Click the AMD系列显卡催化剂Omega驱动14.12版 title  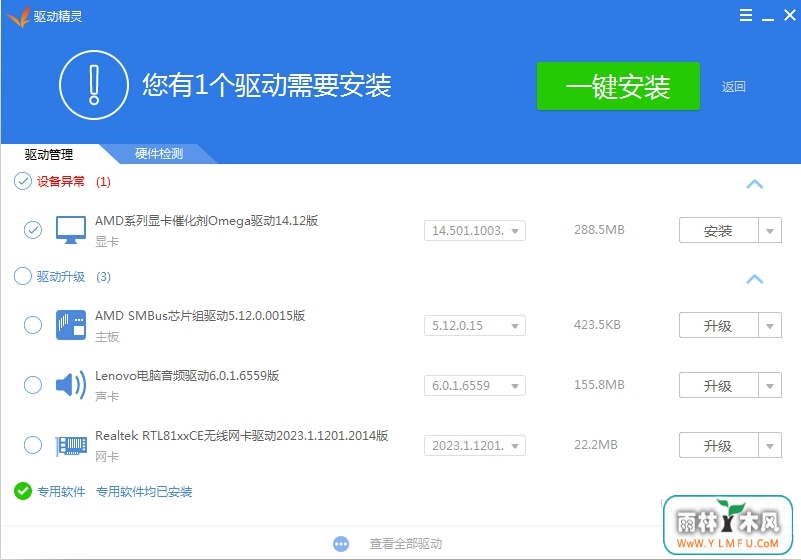[x=206, y=221]
